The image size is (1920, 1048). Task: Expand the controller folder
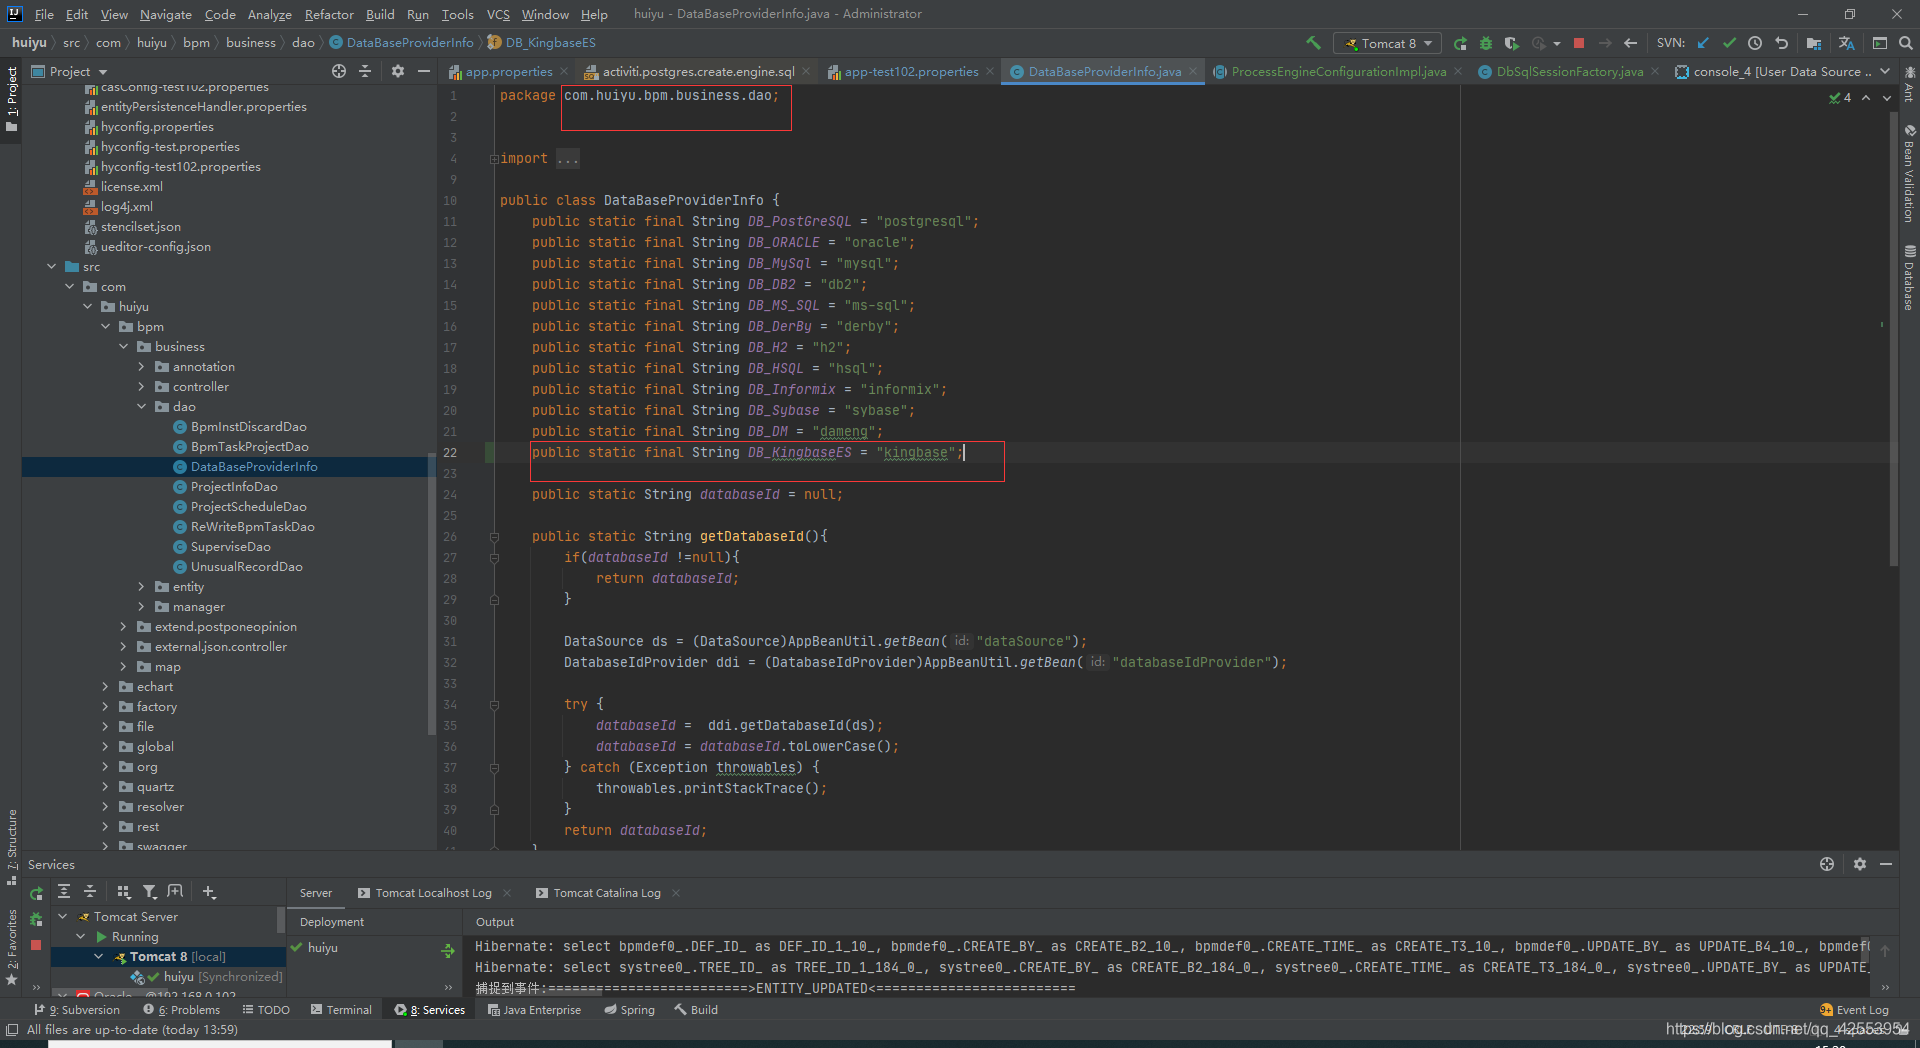click(x=142, y=387)
